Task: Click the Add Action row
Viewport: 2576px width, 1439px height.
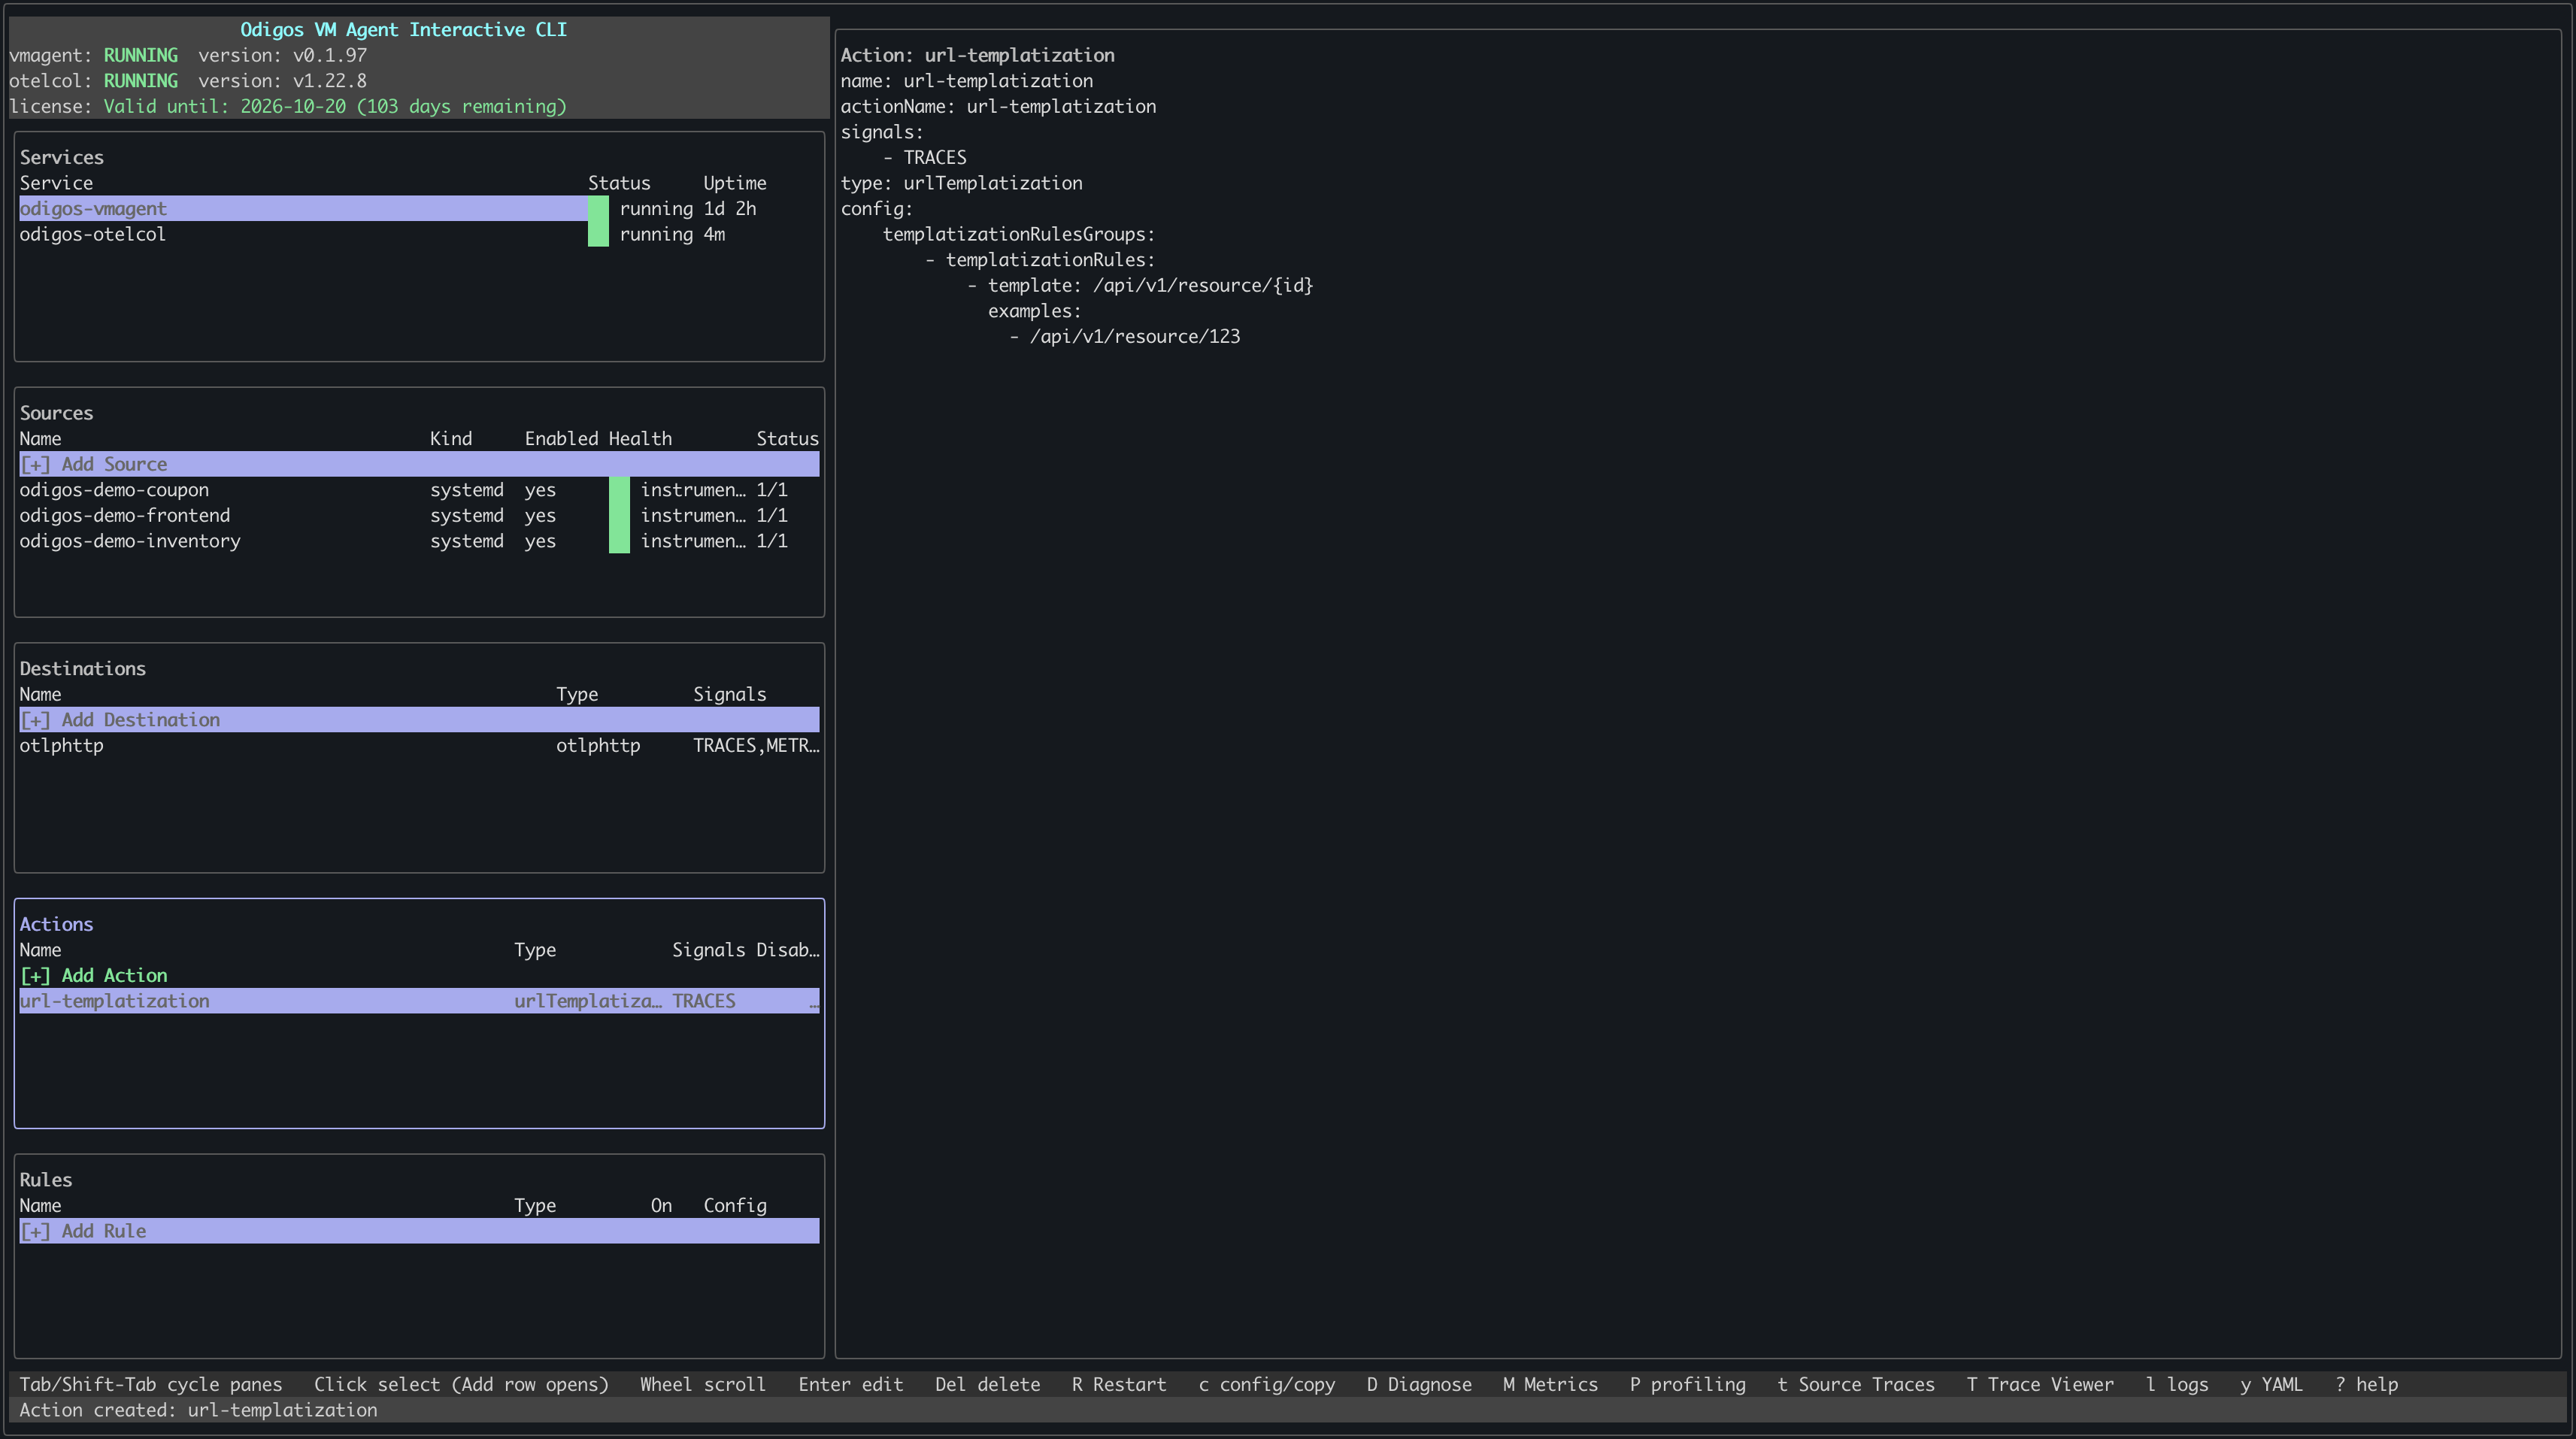Action: 419,976
